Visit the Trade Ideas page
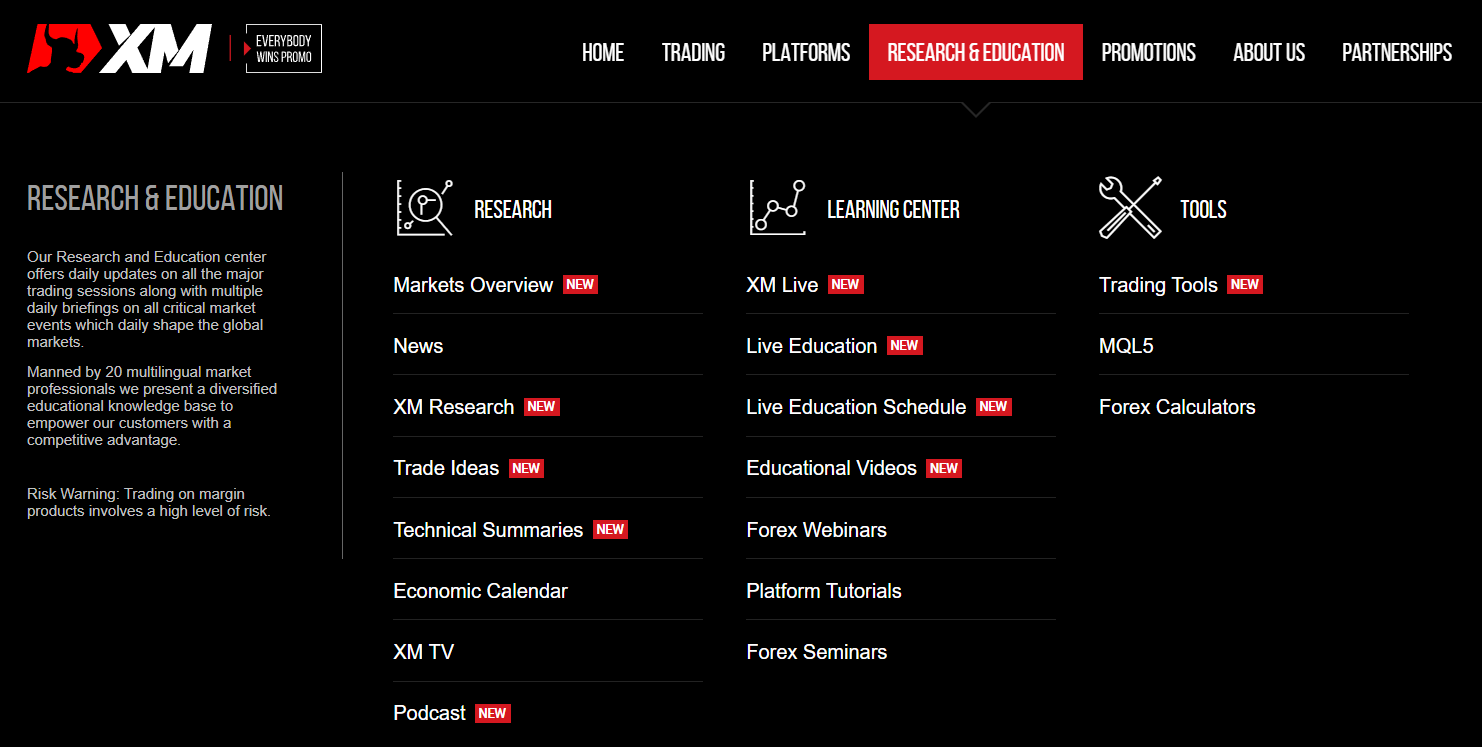This screenshot has height=747, width=1482. [x=446, y=468]
